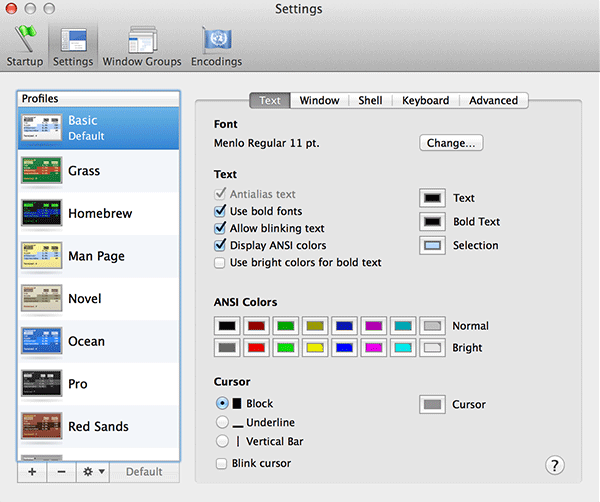Open the help question mark button

pyautogui.click(x=556, y=465)
